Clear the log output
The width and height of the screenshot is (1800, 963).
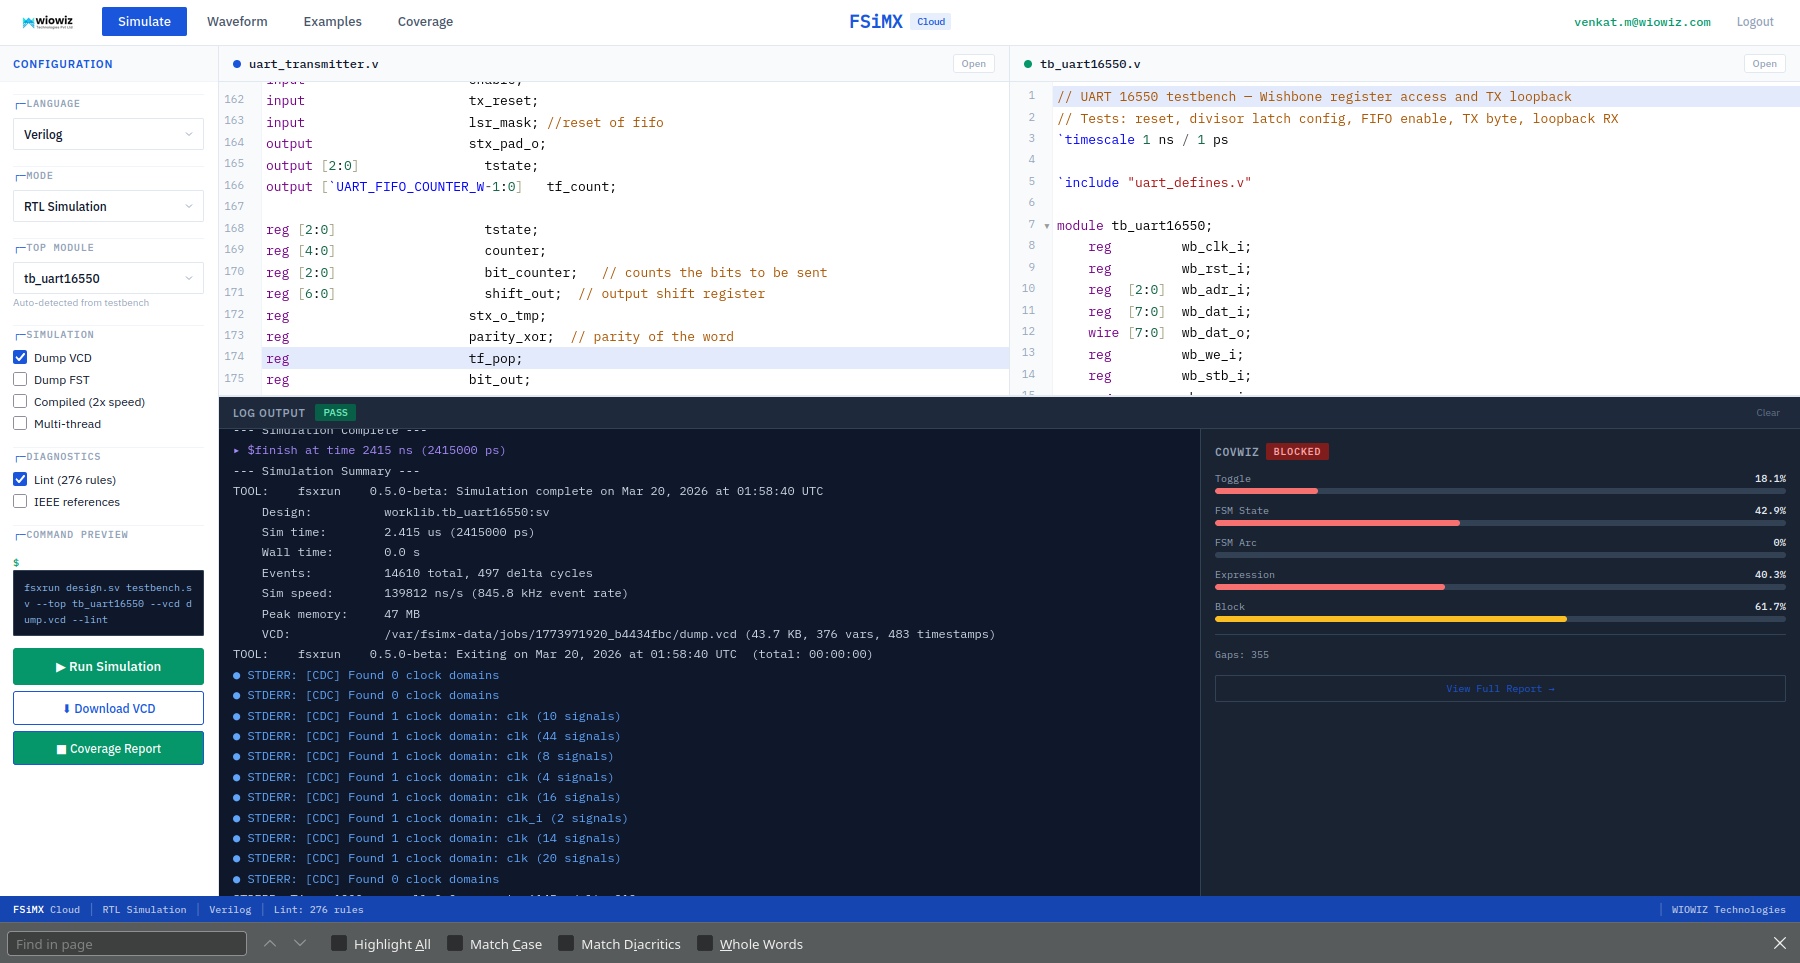(1768, 413)
